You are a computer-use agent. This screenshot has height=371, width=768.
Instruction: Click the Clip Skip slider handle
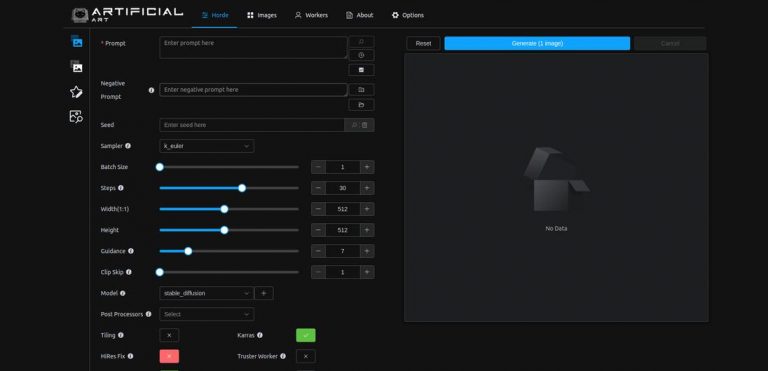point(159,272)
